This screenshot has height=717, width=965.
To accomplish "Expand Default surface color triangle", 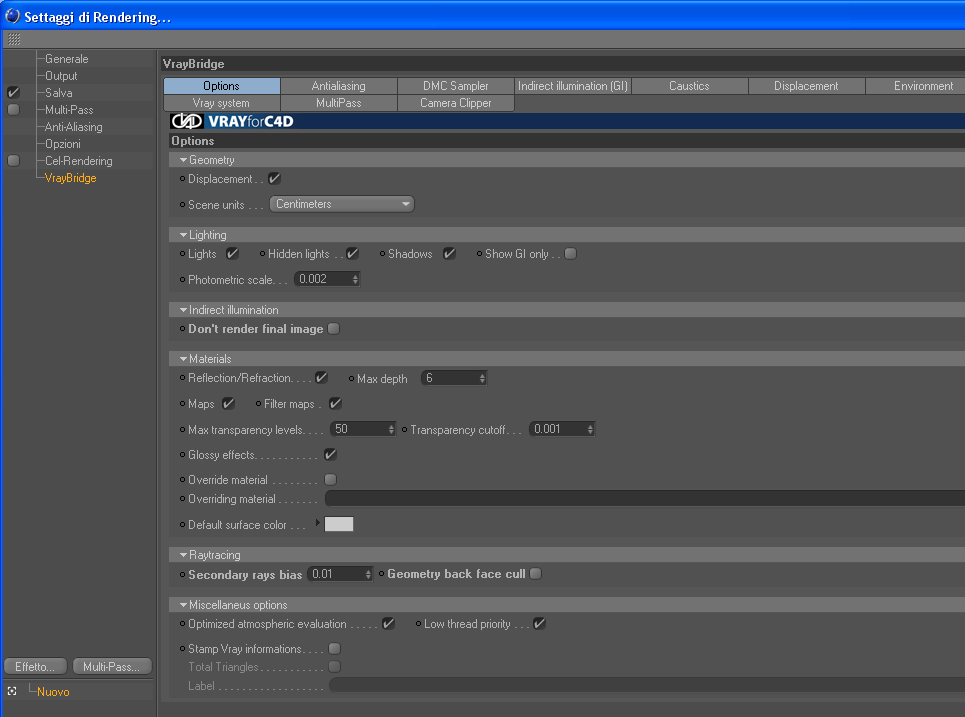I will 318,523.
